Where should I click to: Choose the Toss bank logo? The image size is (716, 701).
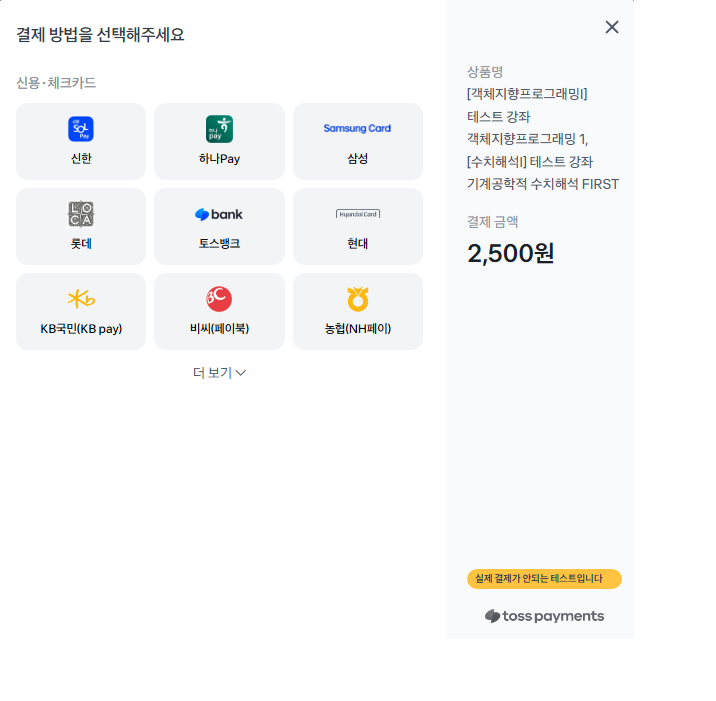(x=219, y=214)
